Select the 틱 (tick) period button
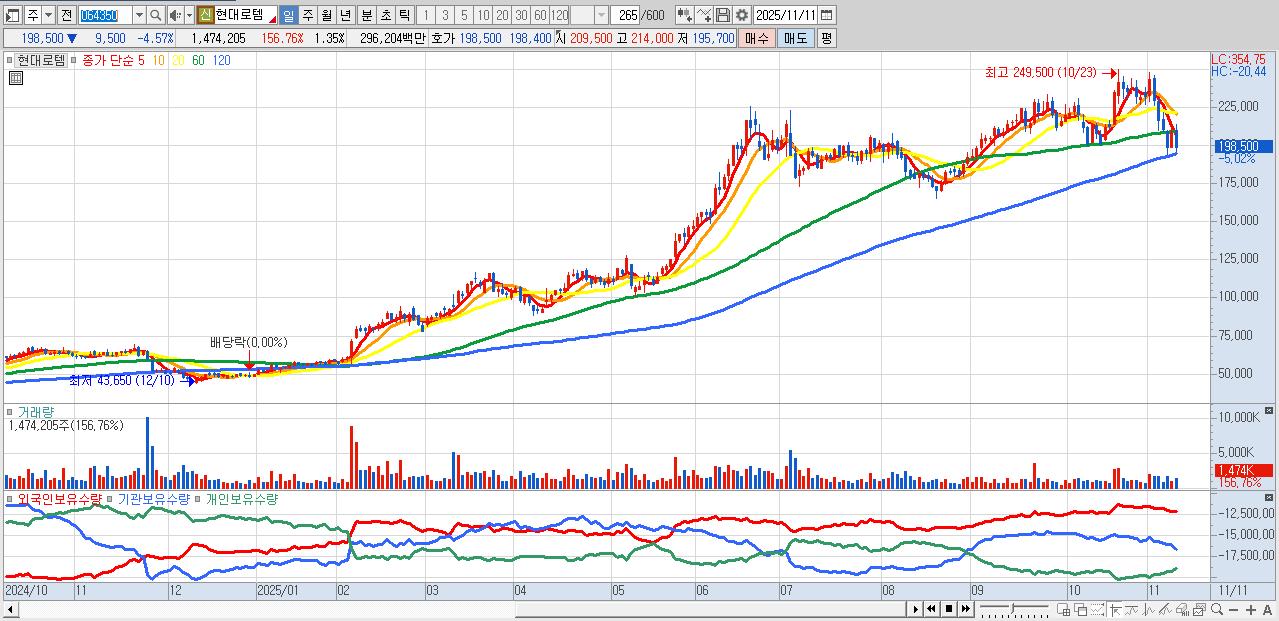The width and height of the screenshot is (1279, 621). [404, 15]
